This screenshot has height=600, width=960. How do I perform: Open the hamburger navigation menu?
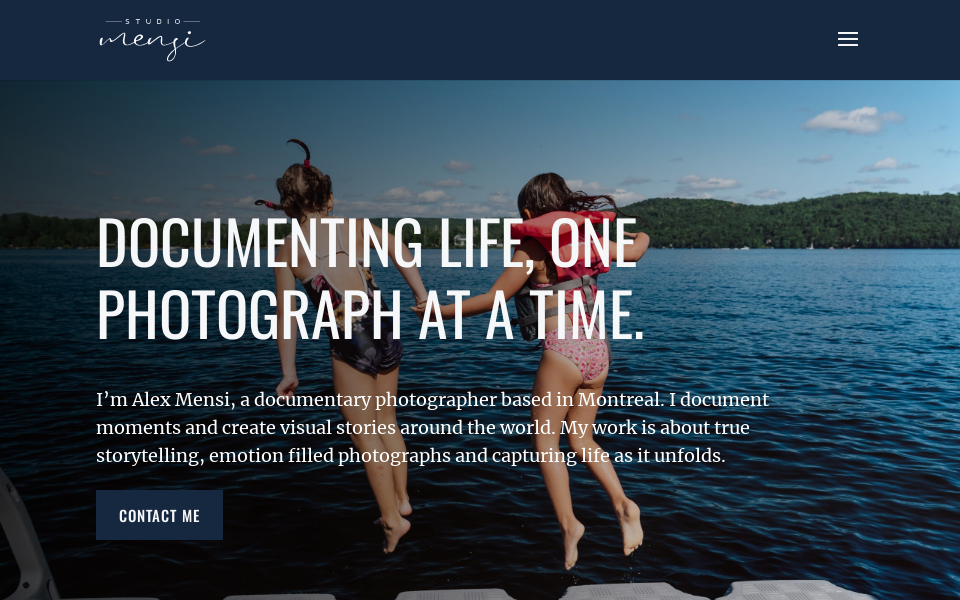click(848, 39)
